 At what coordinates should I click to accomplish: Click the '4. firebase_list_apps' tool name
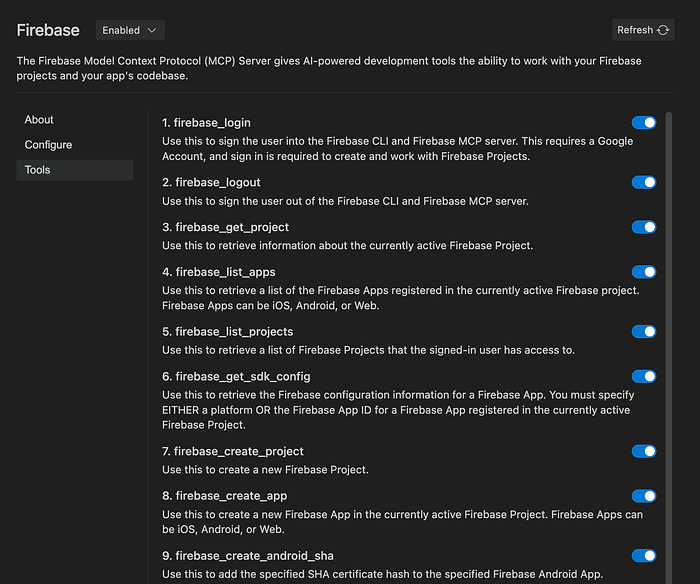pyautogui.click(x=219, y=272)
